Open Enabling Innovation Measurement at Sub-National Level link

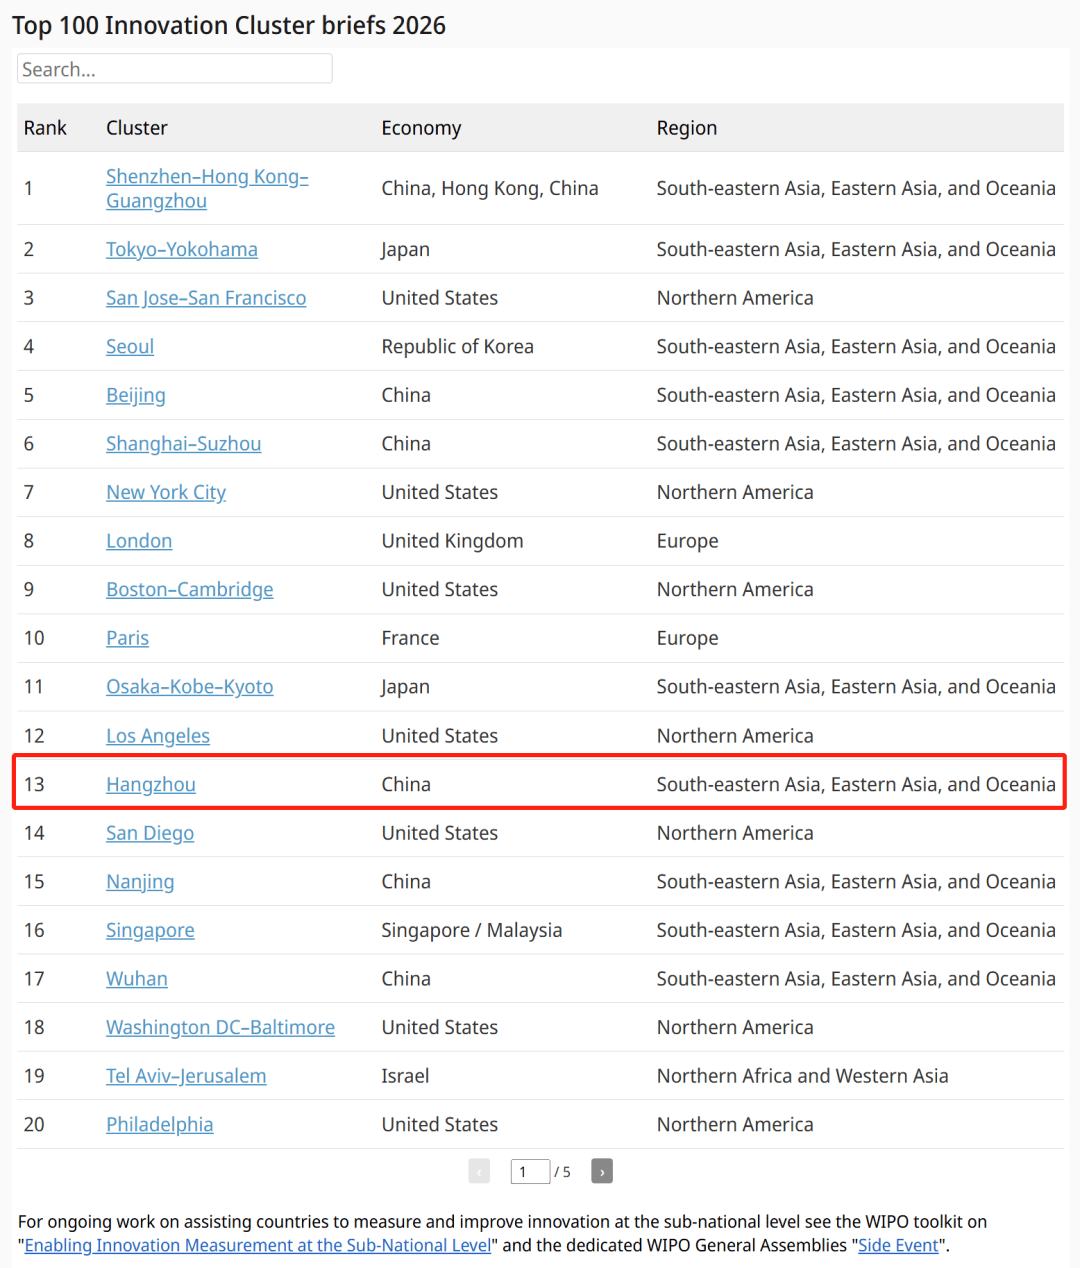(x=258, y=1245)
